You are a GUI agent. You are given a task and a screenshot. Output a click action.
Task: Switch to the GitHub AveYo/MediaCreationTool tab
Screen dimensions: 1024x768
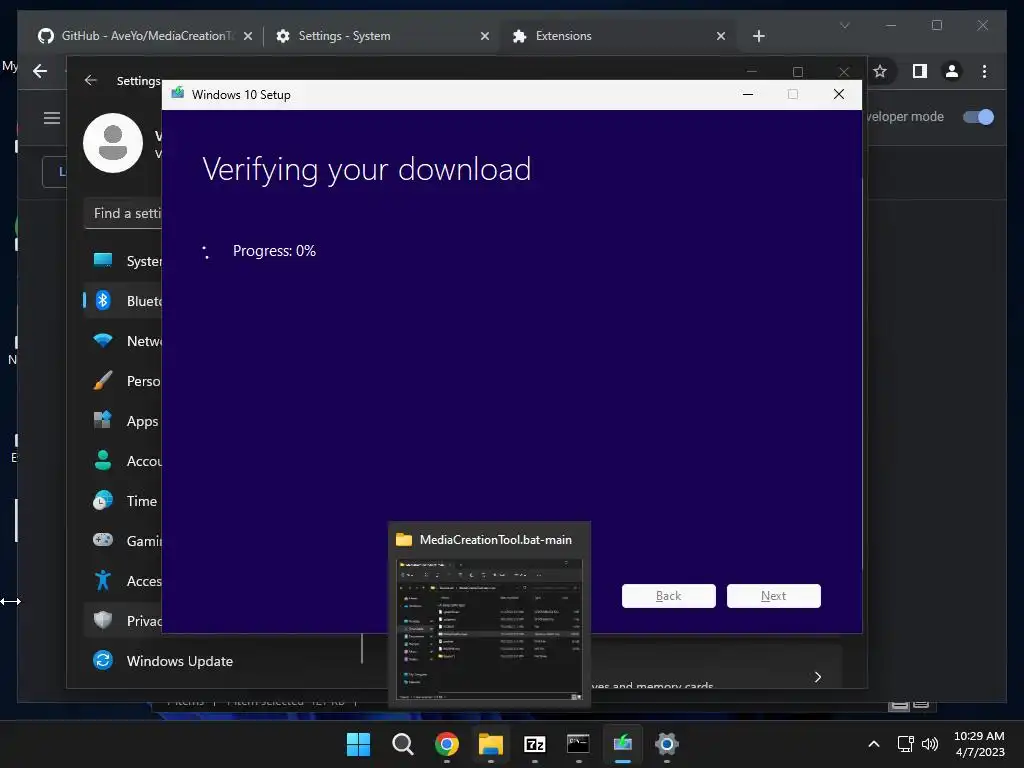pos(145,36)
